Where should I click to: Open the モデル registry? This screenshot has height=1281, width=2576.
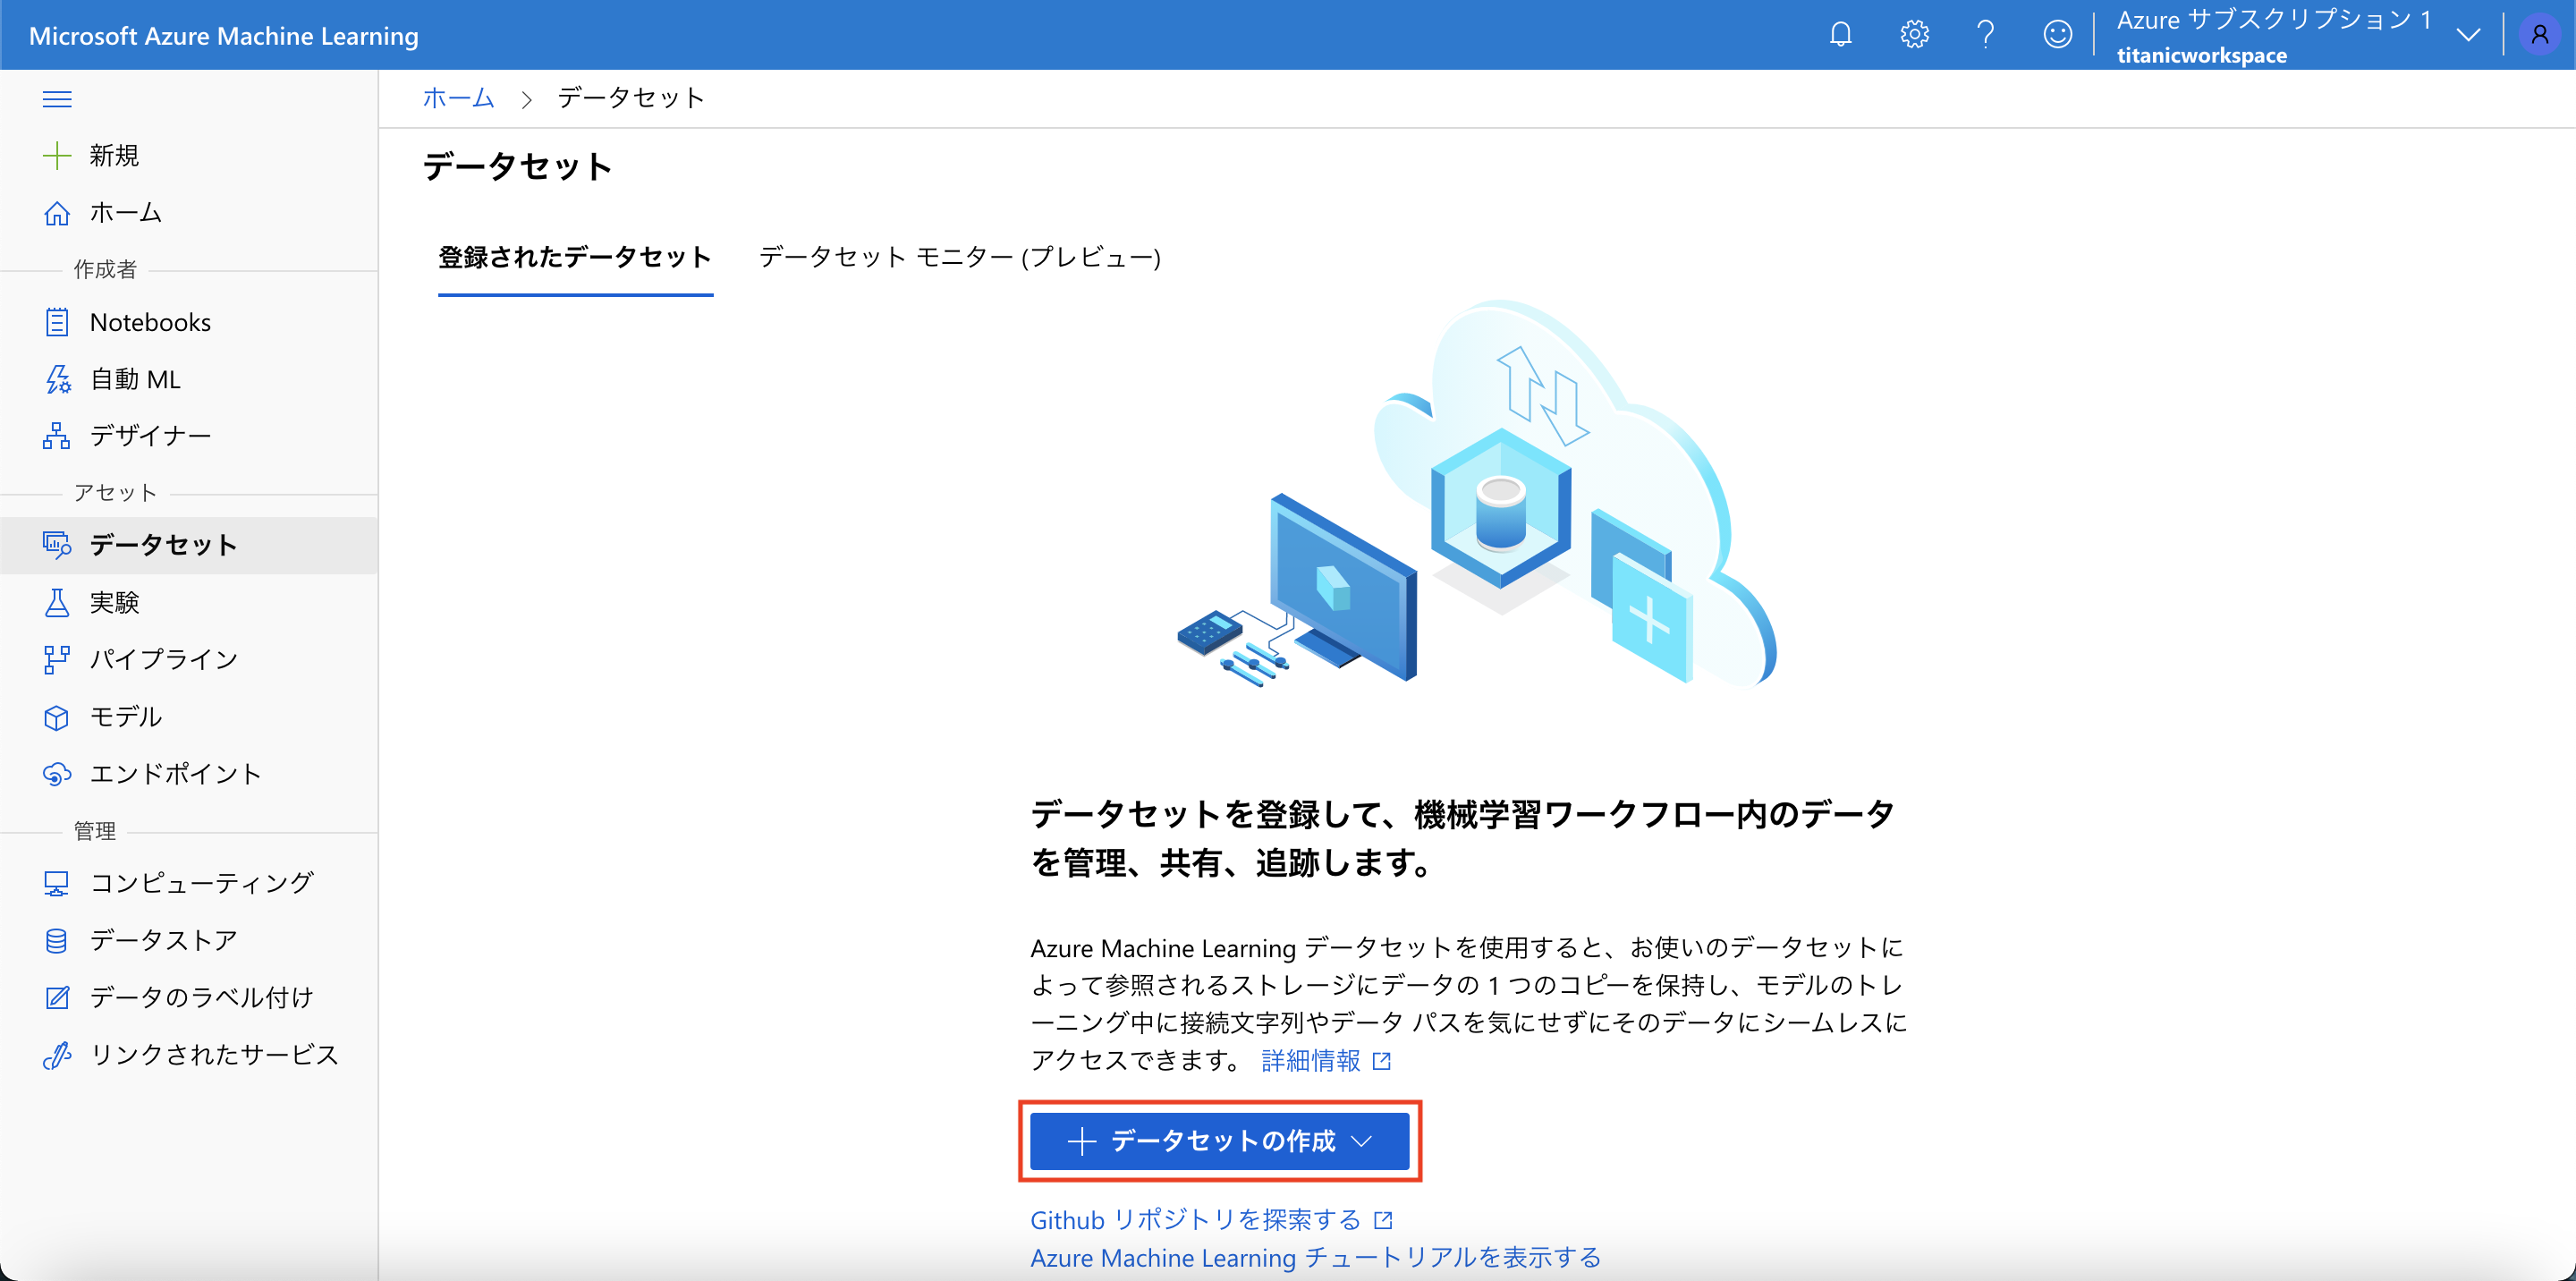pyautogui.click(x=126, y=717)
